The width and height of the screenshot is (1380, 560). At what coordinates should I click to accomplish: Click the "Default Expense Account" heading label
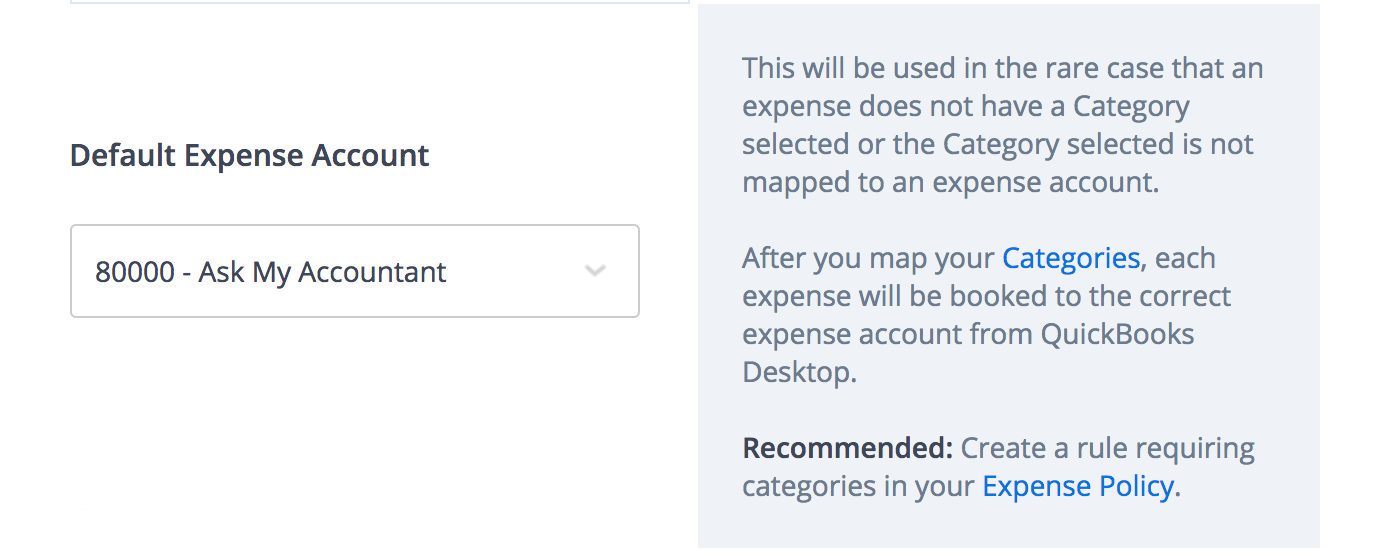click(x=249, y=156)
